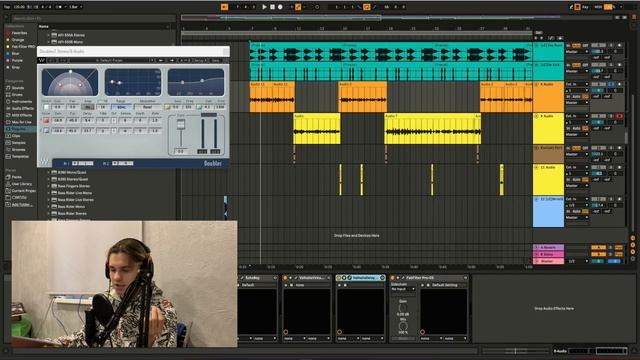
Task: Toggle Doubler voice 2 on button
Action: [46, 131]
